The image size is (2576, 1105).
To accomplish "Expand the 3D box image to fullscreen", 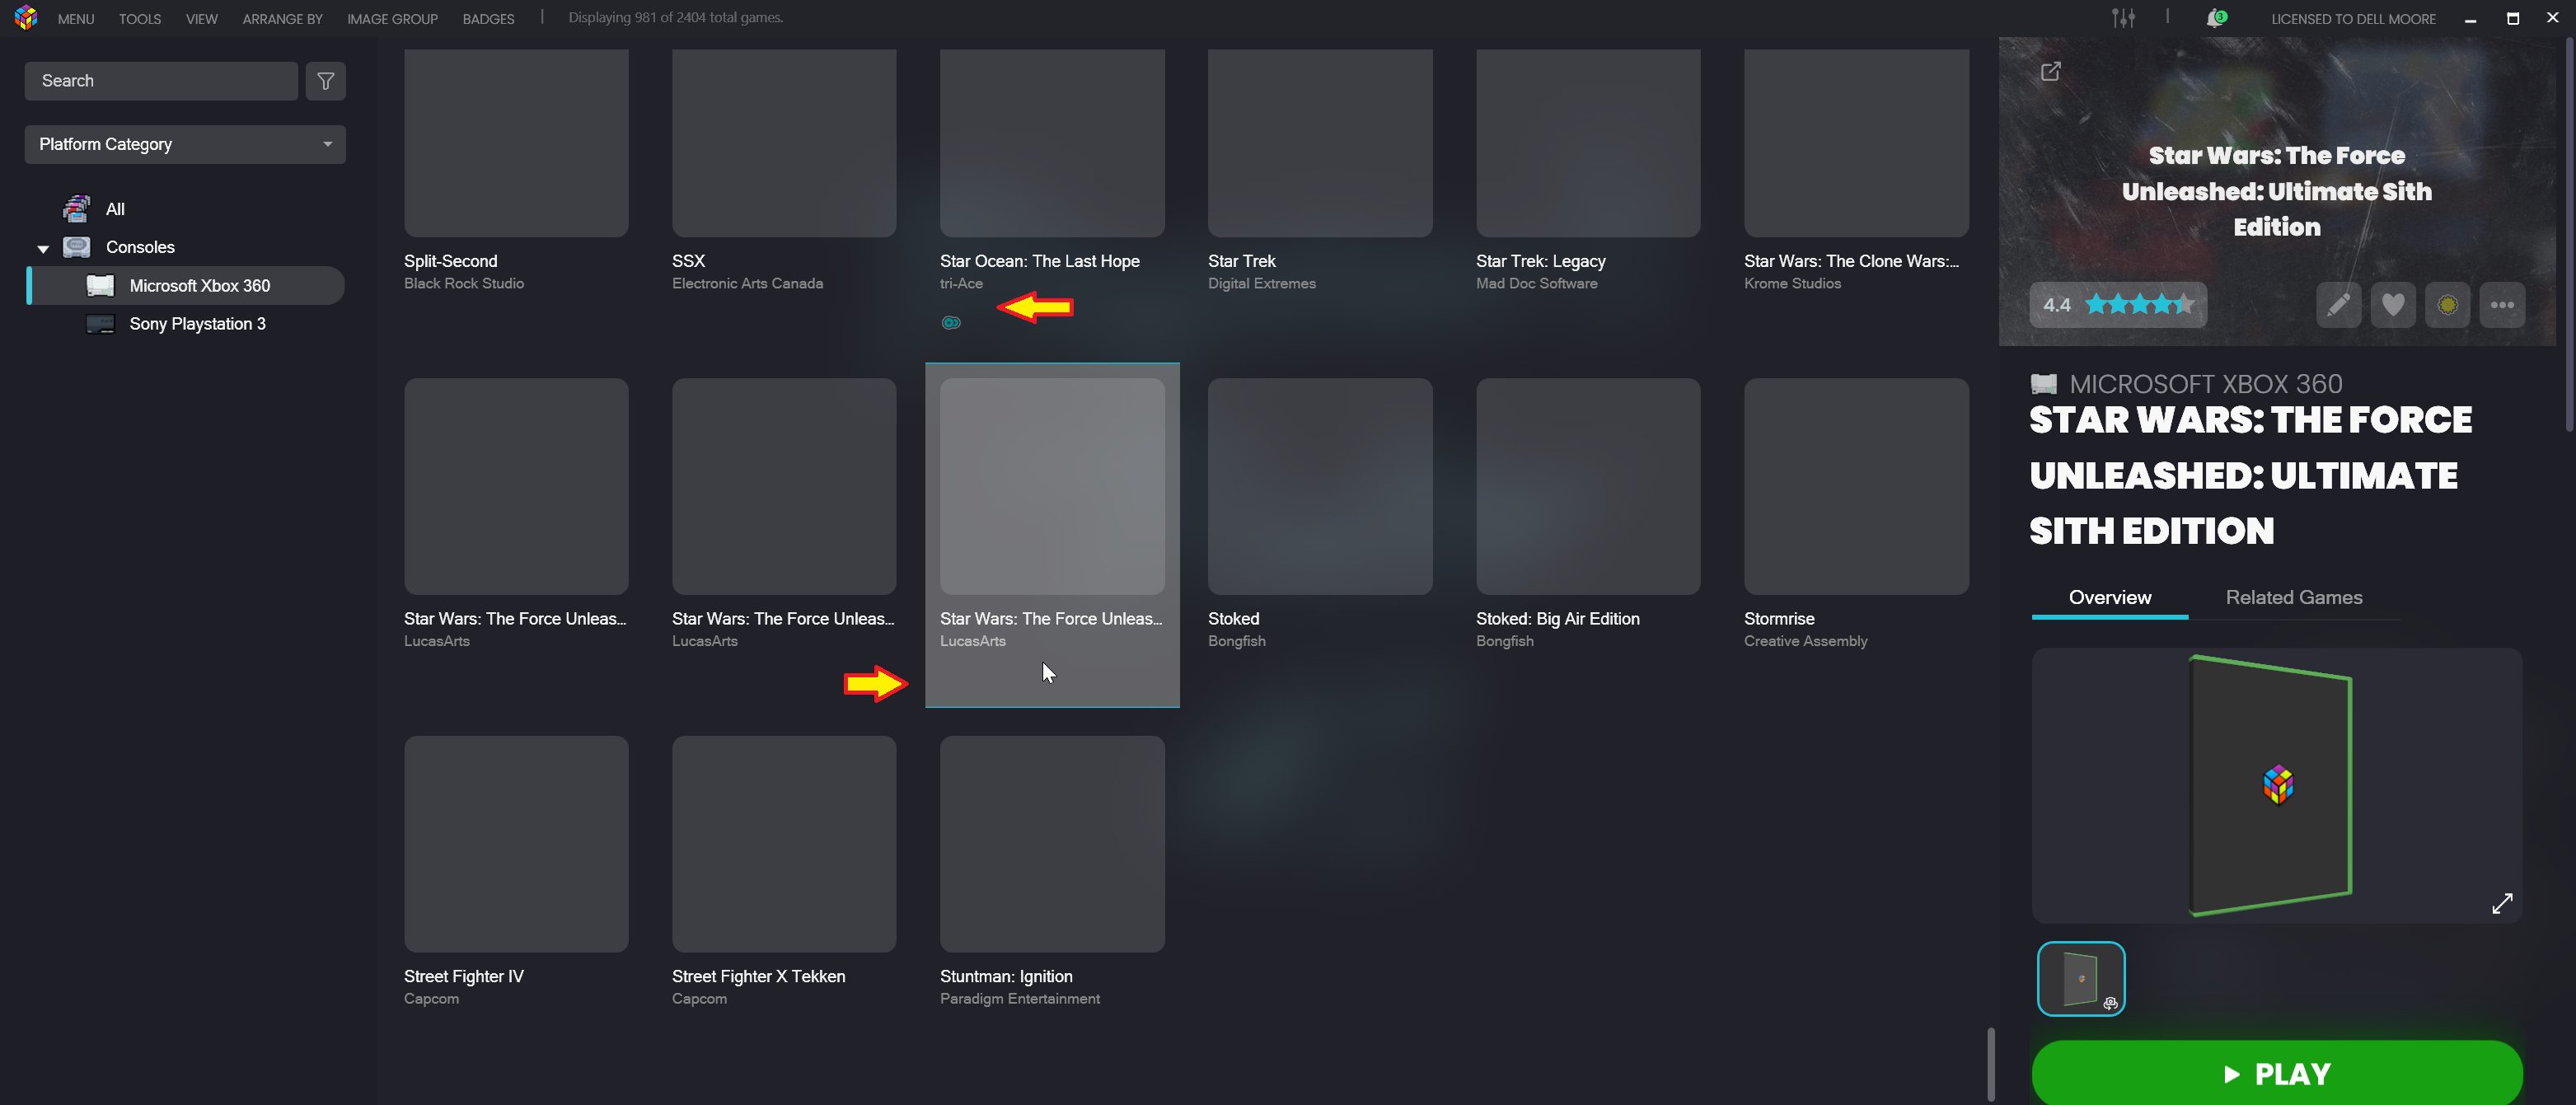I will click(x=2502, y=903).
